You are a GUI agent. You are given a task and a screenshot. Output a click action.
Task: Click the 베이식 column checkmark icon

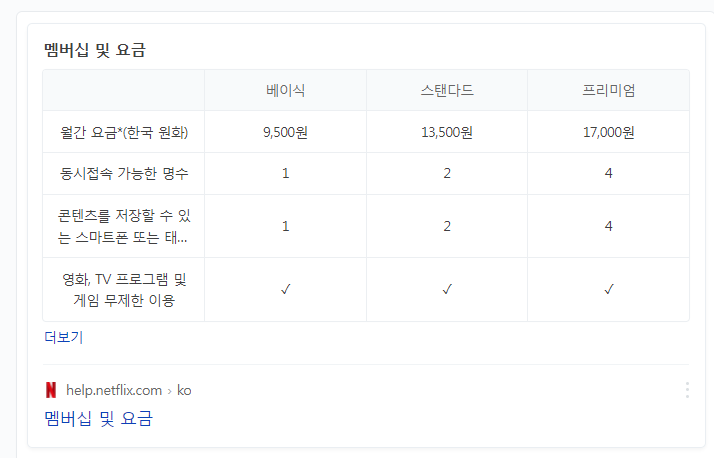click(x=286, y=289)
